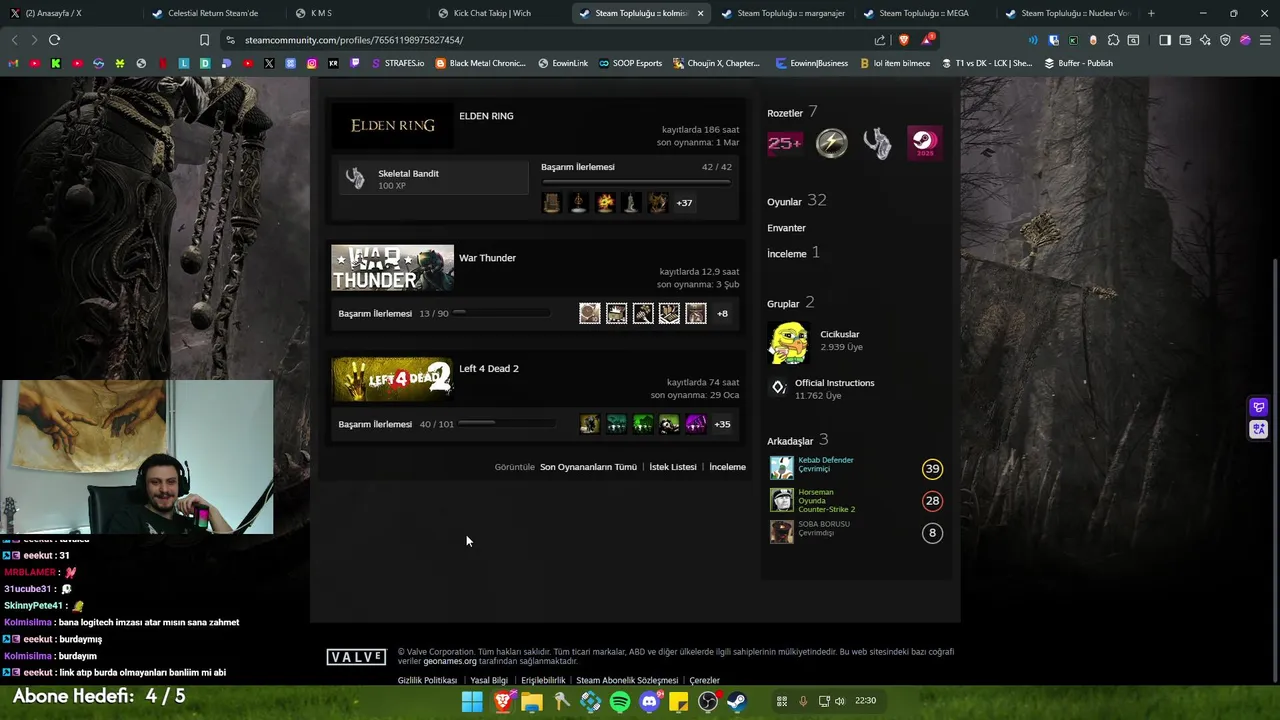
Task: Open the Skeletal Bandit badge icon
Action: tap(355, 178)
